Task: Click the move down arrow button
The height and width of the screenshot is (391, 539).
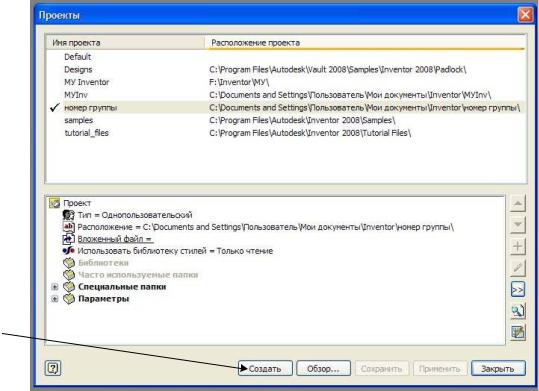Action: [x=518, y=225]
